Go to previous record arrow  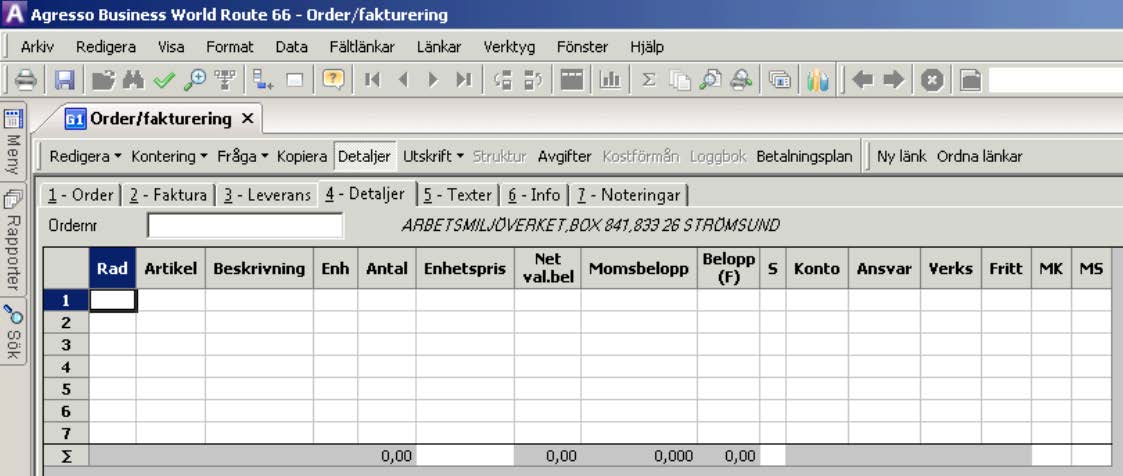[x=403, y=79]
